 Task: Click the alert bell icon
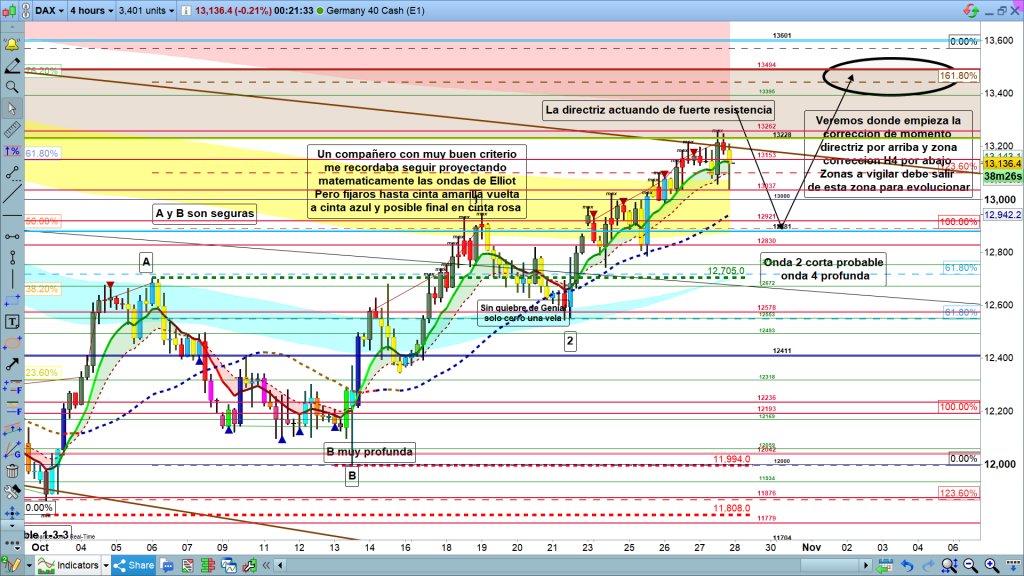pos(11,45)
